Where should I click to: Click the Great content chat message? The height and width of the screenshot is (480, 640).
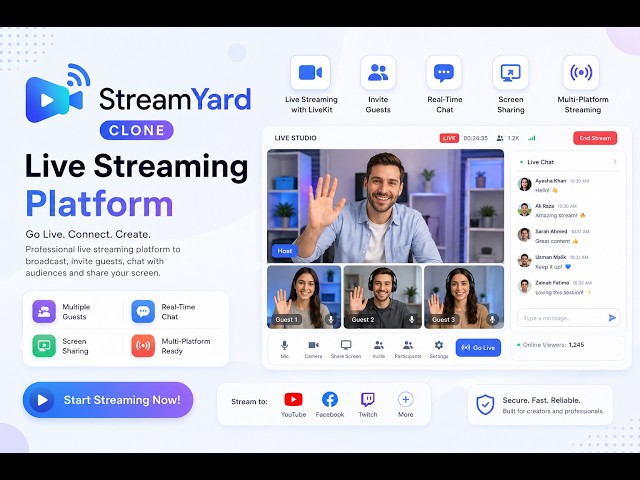[557, 241]
